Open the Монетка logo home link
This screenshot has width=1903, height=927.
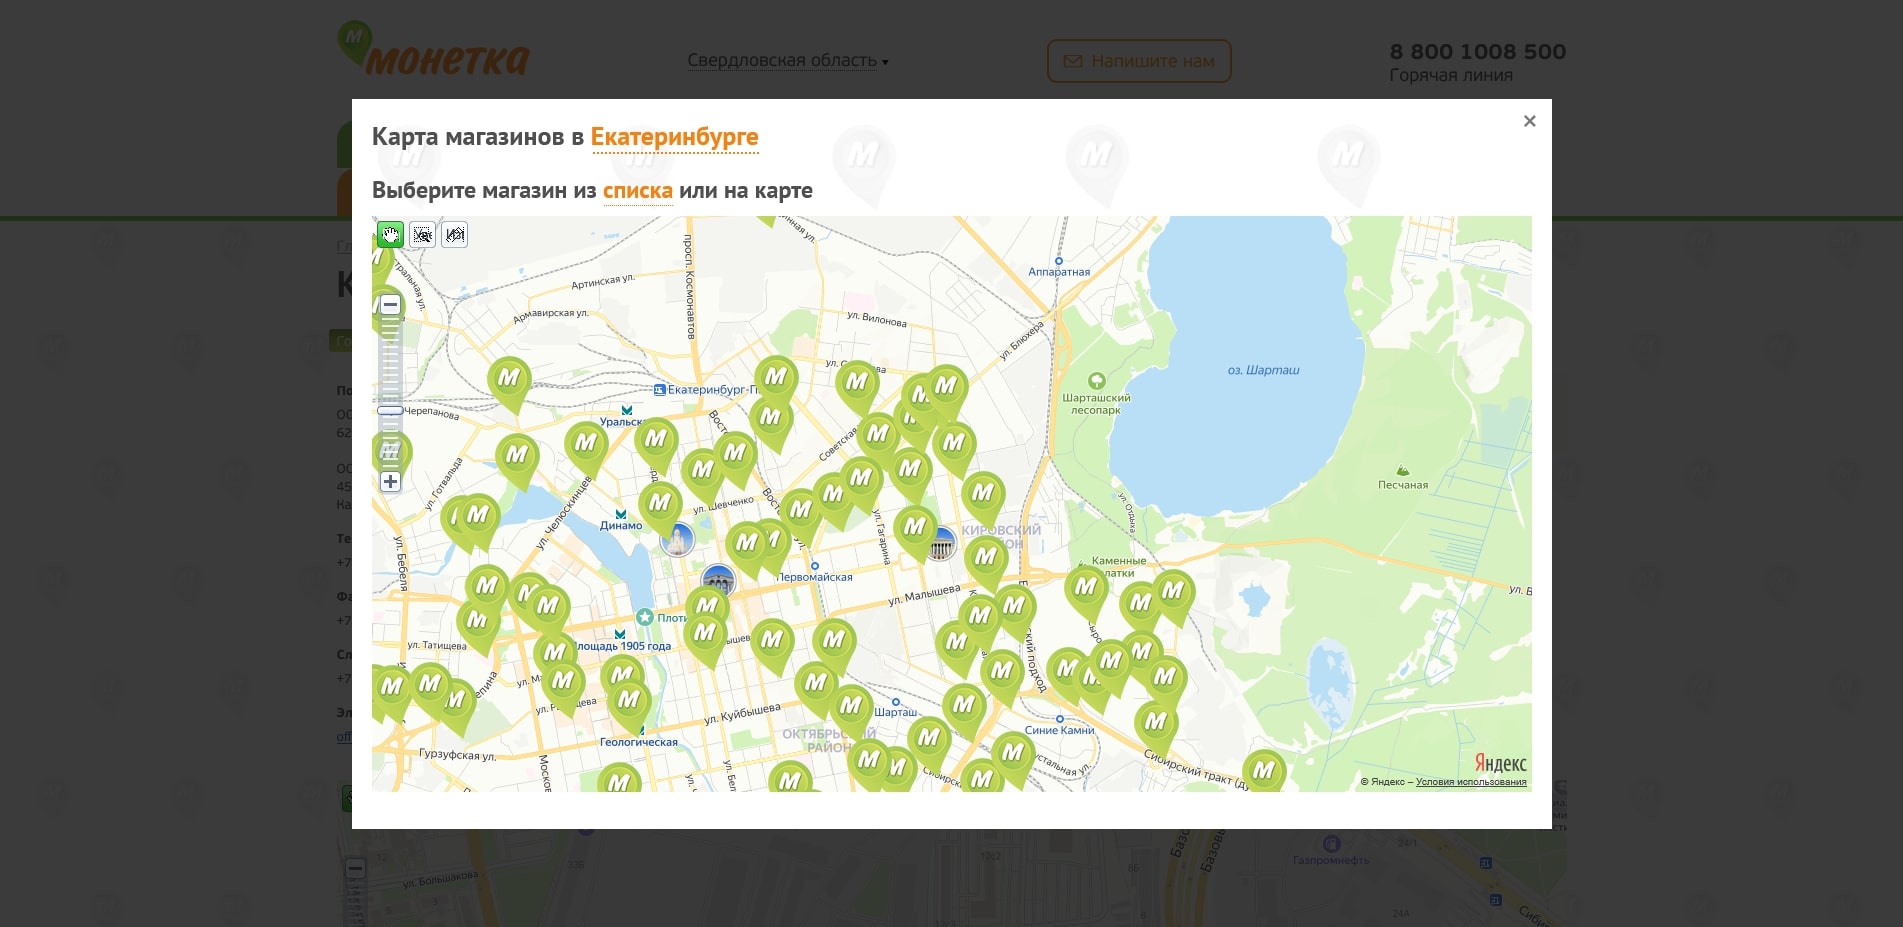pos(433,50)
